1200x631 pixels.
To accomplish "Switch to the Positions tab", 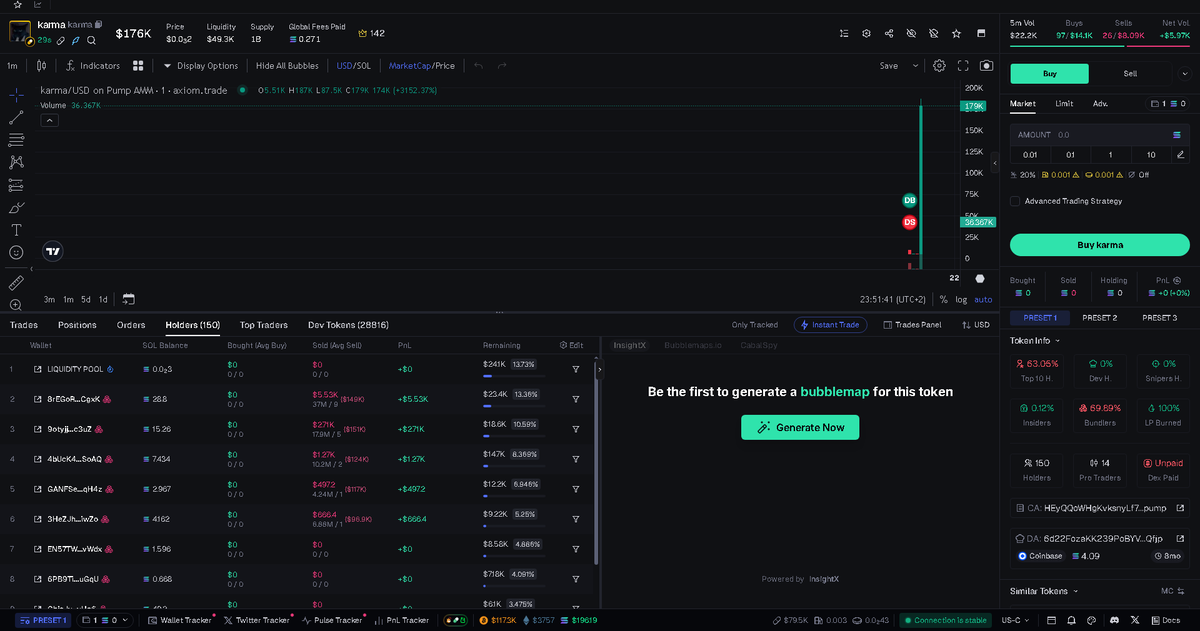I will [x=77, y=325].
